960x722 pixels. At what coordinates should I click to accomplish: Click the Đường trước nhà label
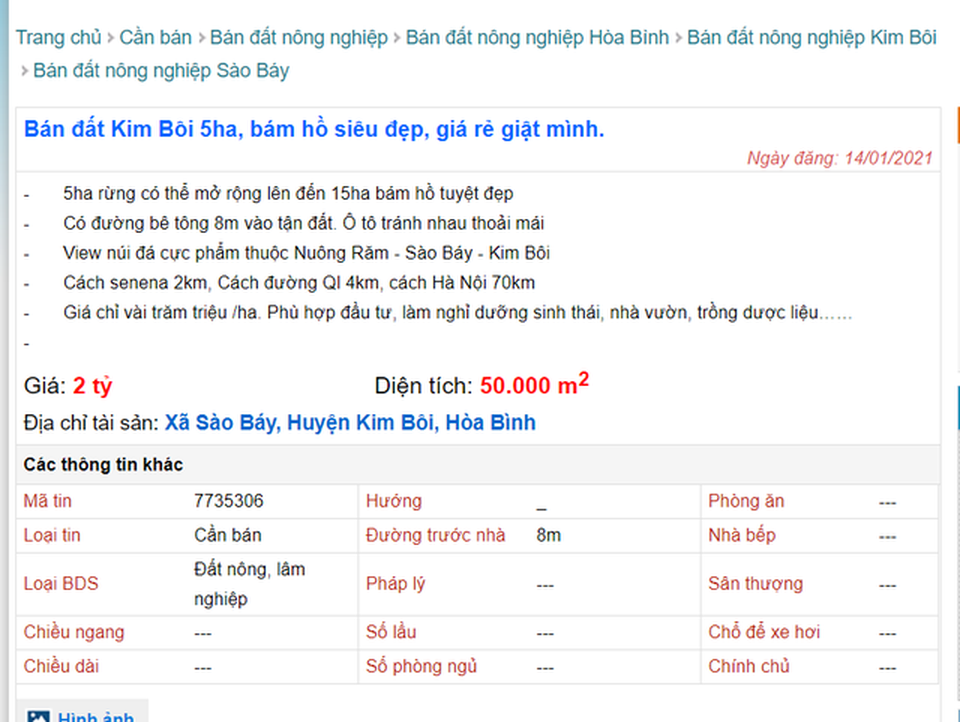pos(435,535)
